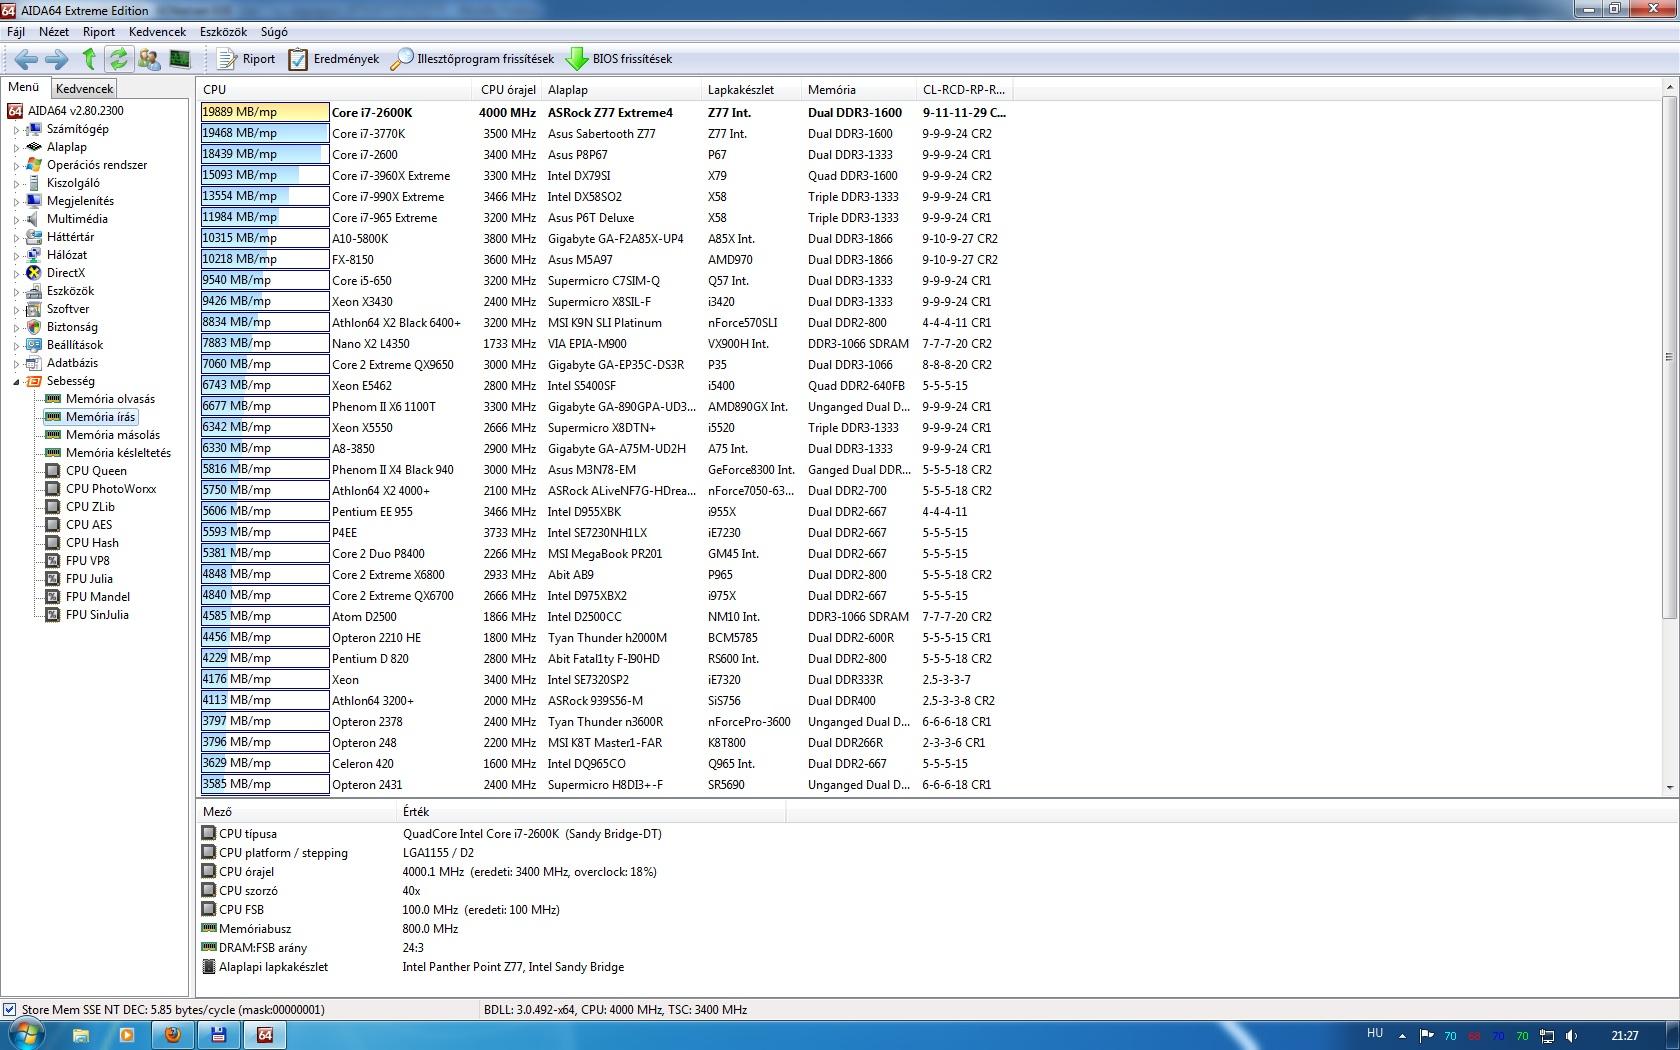Select the Memória olvasás benchmark
Viewport: 1680px width, 1050px height.
click(x=110, y=399)
